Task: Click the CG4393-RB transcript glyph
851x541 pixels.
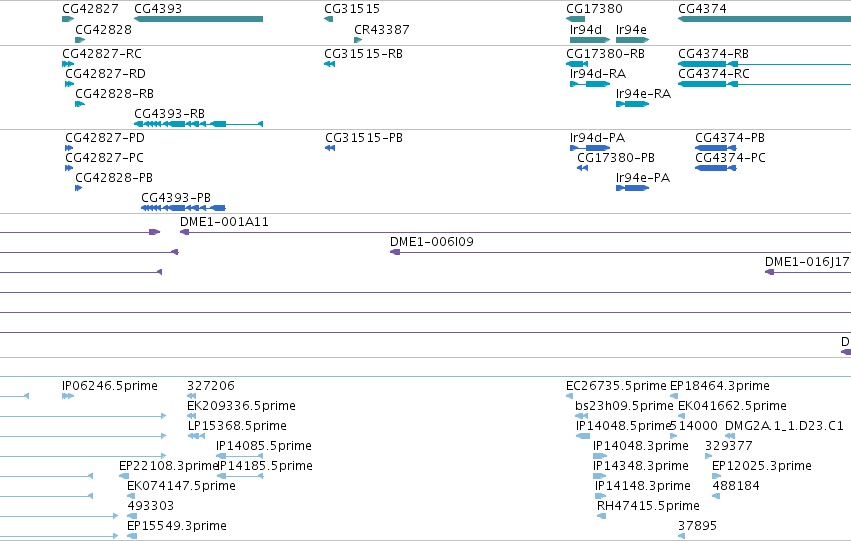Action: coord(199,124)
